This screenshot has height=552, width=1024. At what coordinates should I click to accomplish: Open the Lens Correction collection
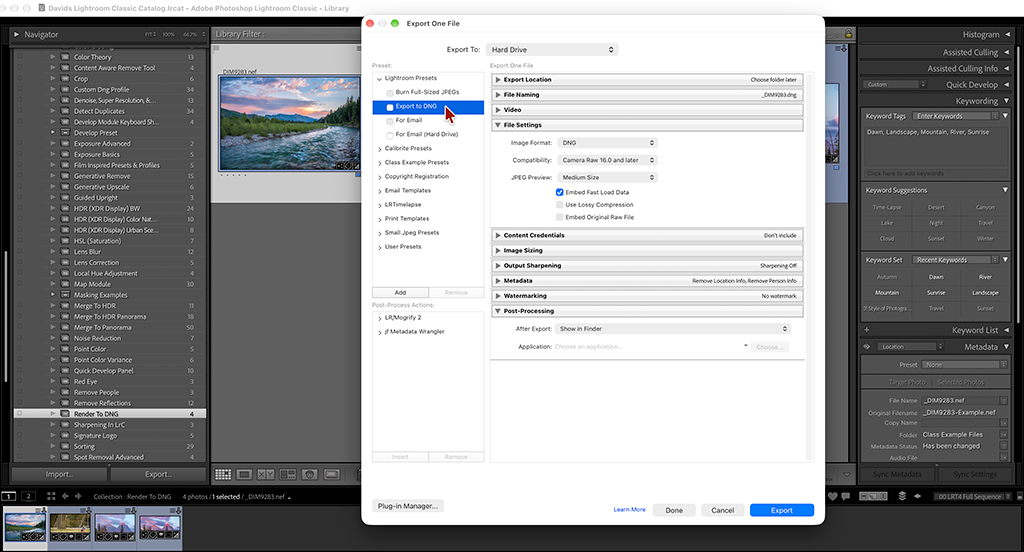(97, 263)
